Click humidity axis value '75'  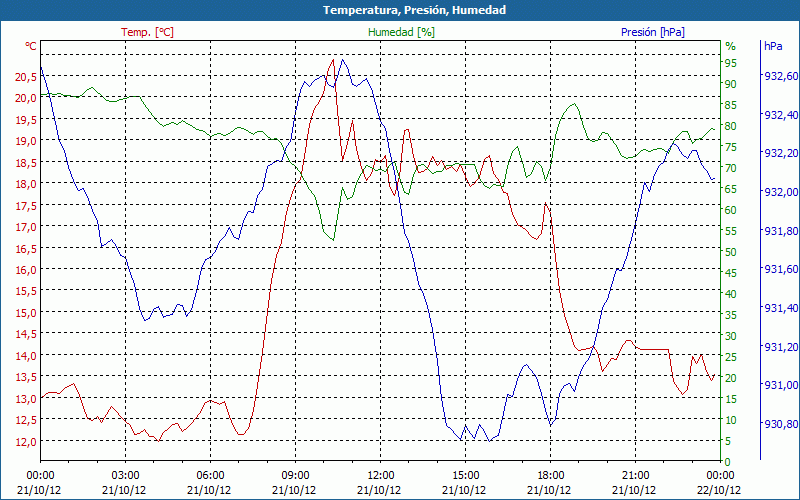click(x=730, y=147)
